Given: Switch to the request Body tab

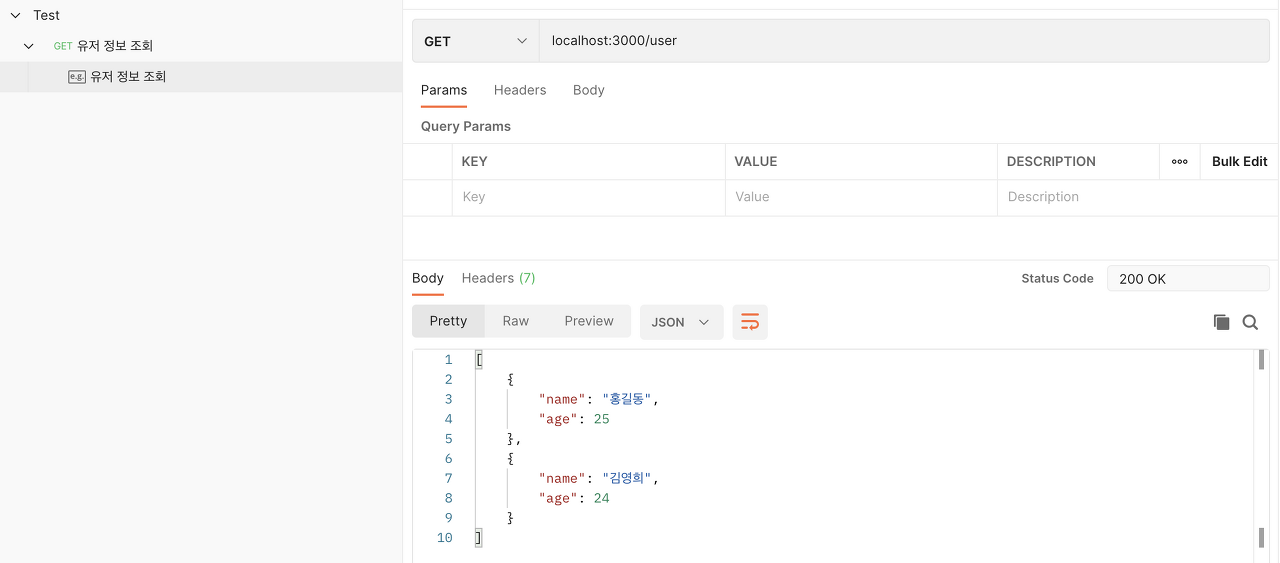Looking at the screenshot, I should [x=589, y=90].
